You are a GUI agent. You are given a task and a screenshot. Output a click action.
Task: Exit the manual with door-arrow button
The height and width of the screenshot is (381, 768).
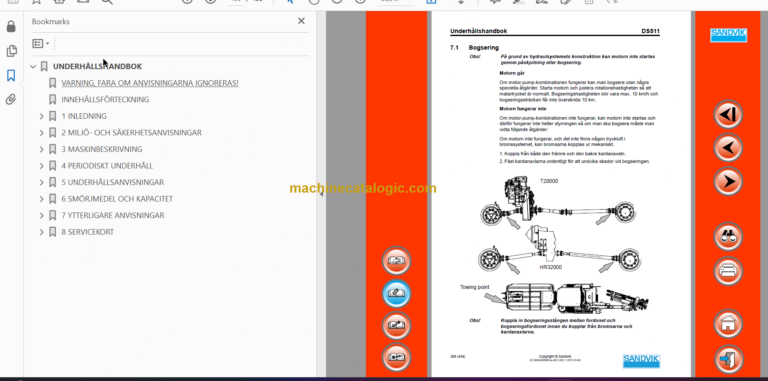728,359
